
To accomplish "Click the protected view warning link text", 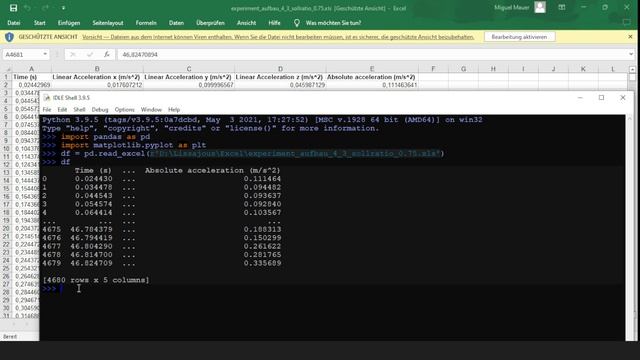I will pos(278,37).
